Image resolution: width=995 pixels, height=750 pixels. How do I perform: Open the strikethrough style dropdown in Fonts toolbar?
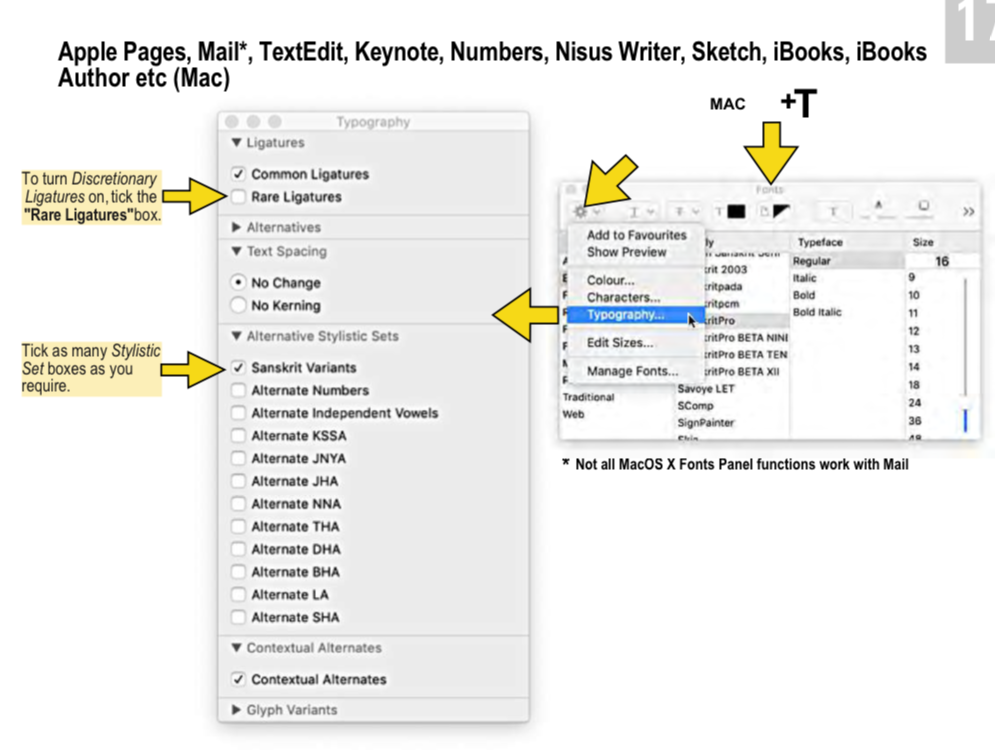[687, 211]
